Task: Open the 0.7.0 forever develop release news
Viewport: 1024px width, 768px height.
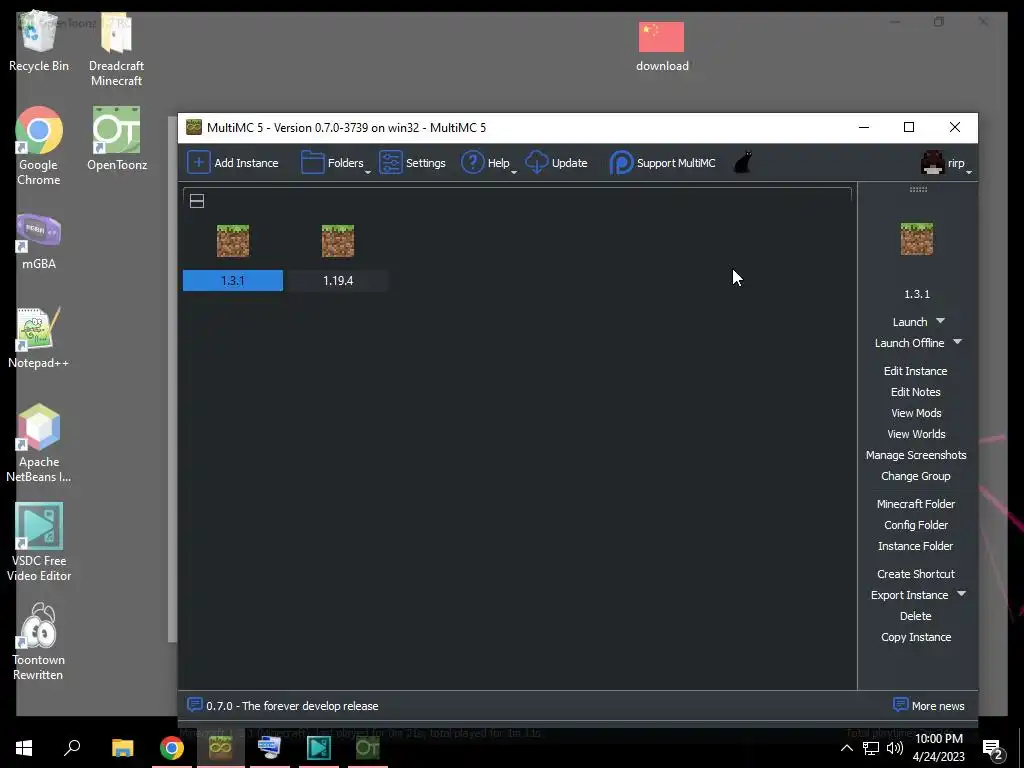Action: pos(283,705)
